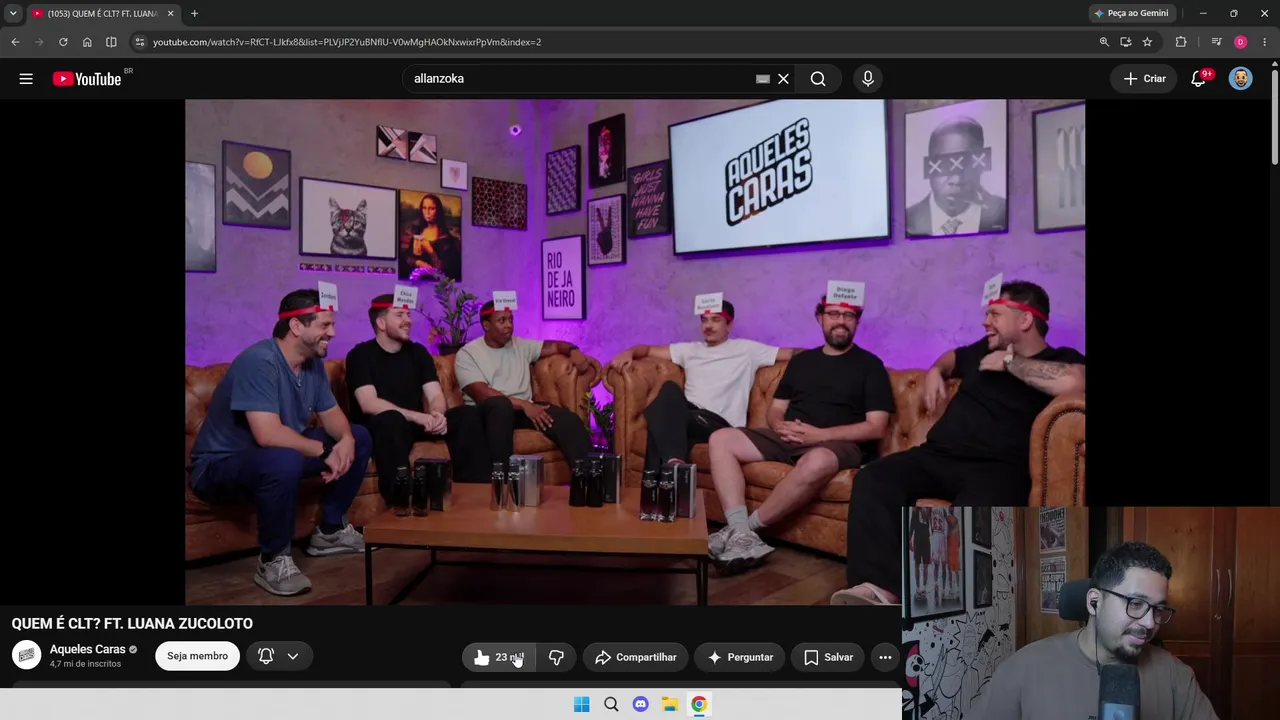Open the account avatar menu
1280x720 pixels.
click(x=1240, y=79)
